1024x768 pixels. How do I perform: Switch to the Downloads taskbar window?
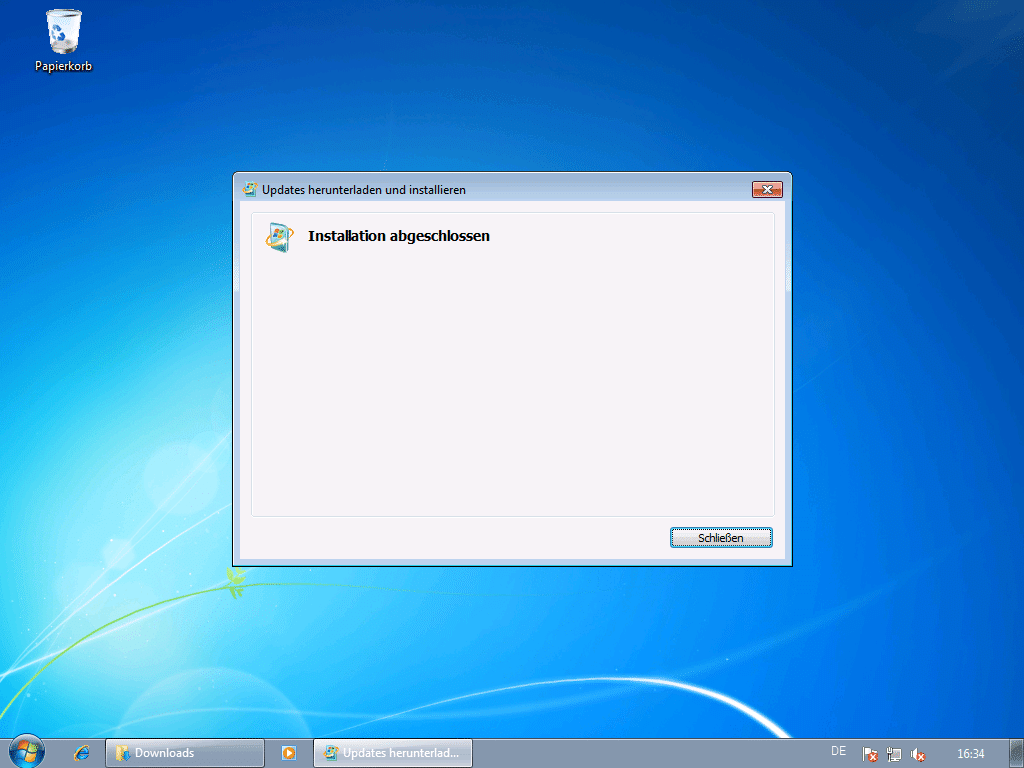pos(185,753)
